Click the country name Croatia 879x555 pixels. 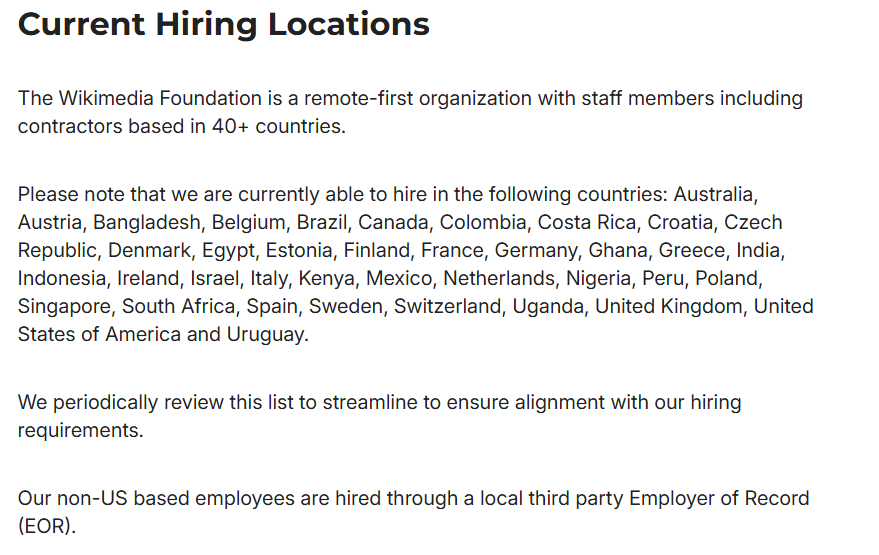point(680,222)
